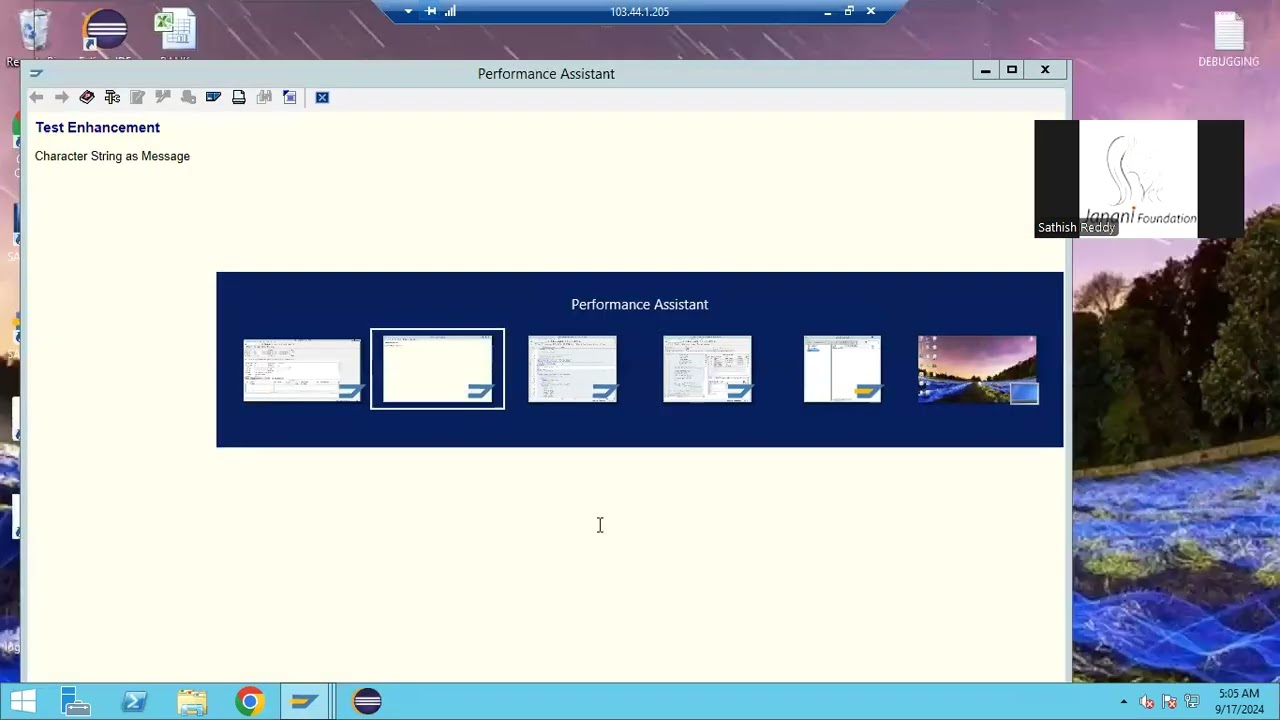Launch PowerShell from the taskbar

point(134,701)
